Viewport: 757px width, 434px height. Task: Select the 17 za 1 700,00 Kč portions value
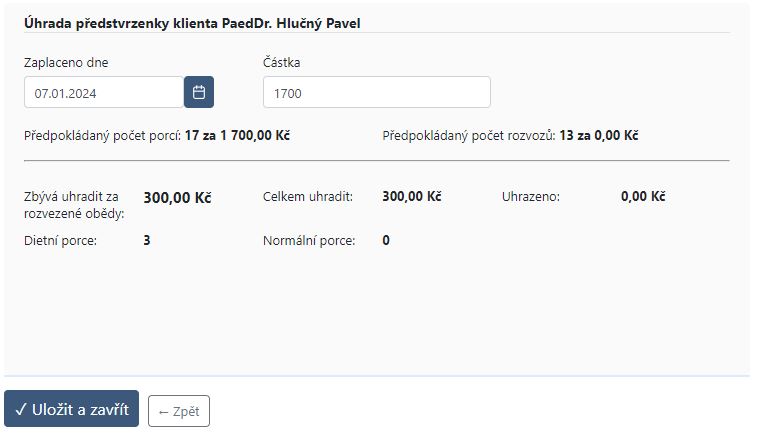tap(237, 136)
